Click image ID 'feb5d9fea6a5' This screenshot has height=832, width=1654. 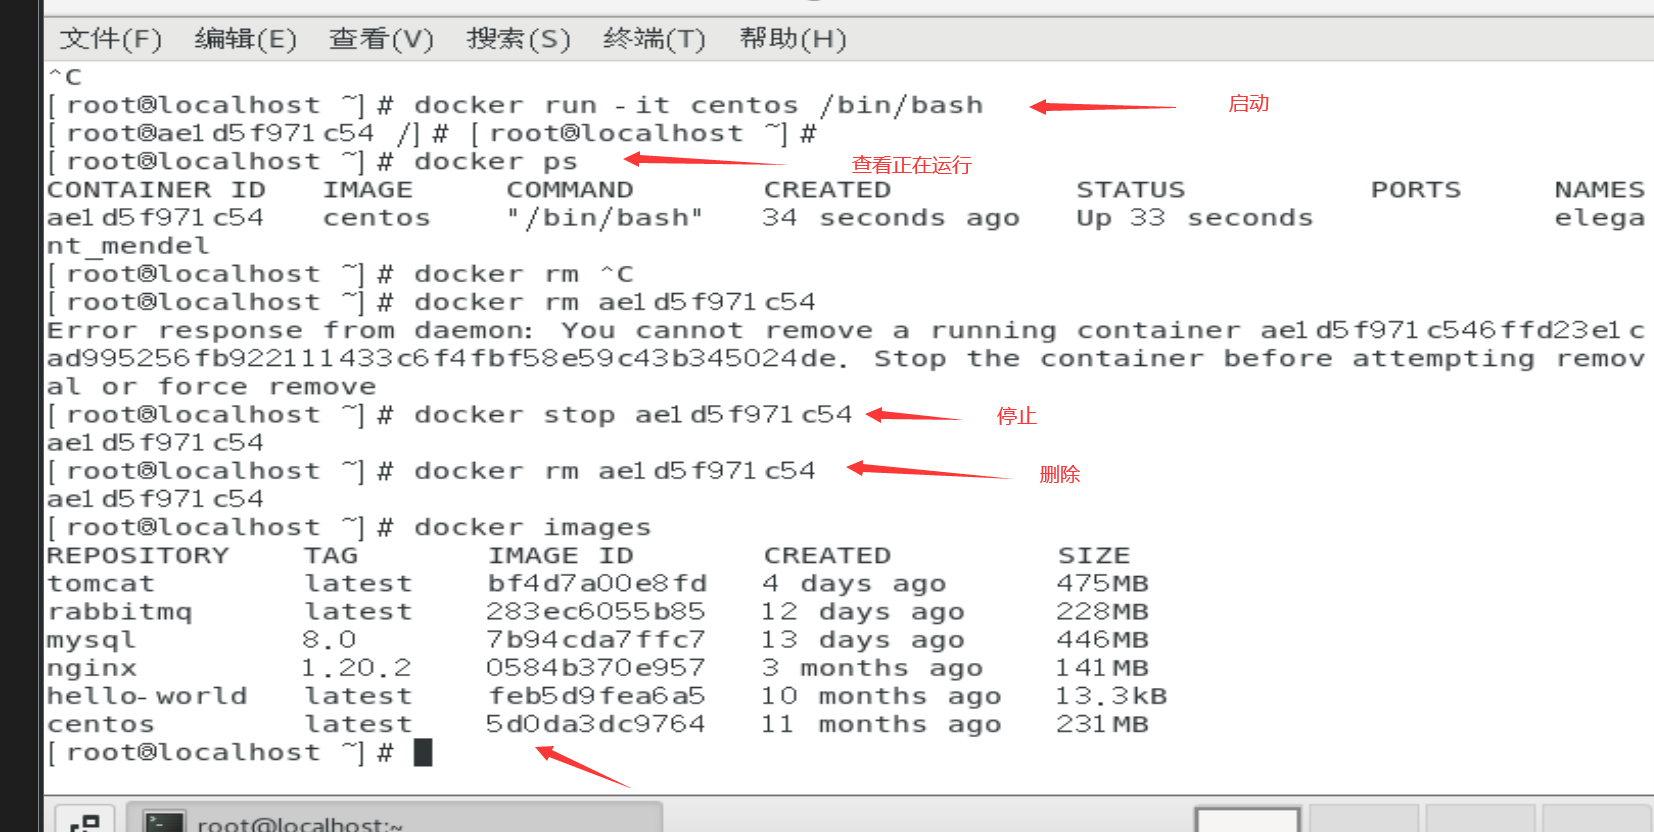(597, 696)
